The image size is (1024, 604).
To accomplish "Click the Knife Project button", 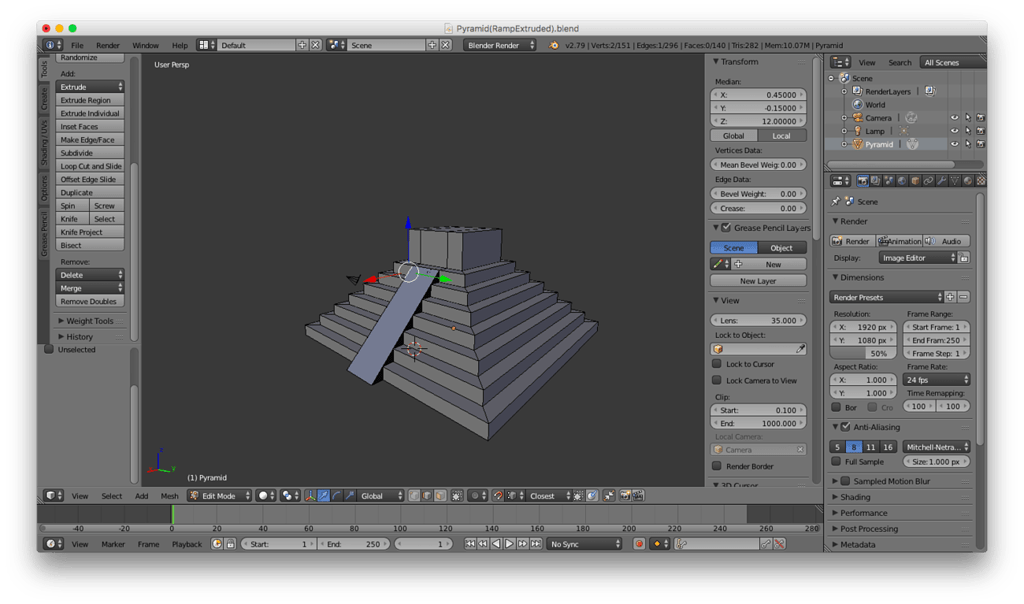I will click(90, 232).
